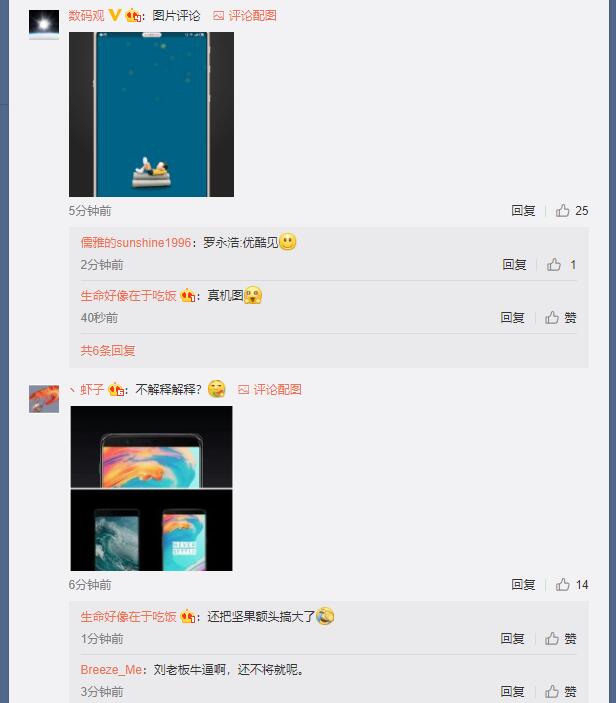Click 评论配图 link beside 图片评论
Screen dimensions: 616x703
point(245,16)
